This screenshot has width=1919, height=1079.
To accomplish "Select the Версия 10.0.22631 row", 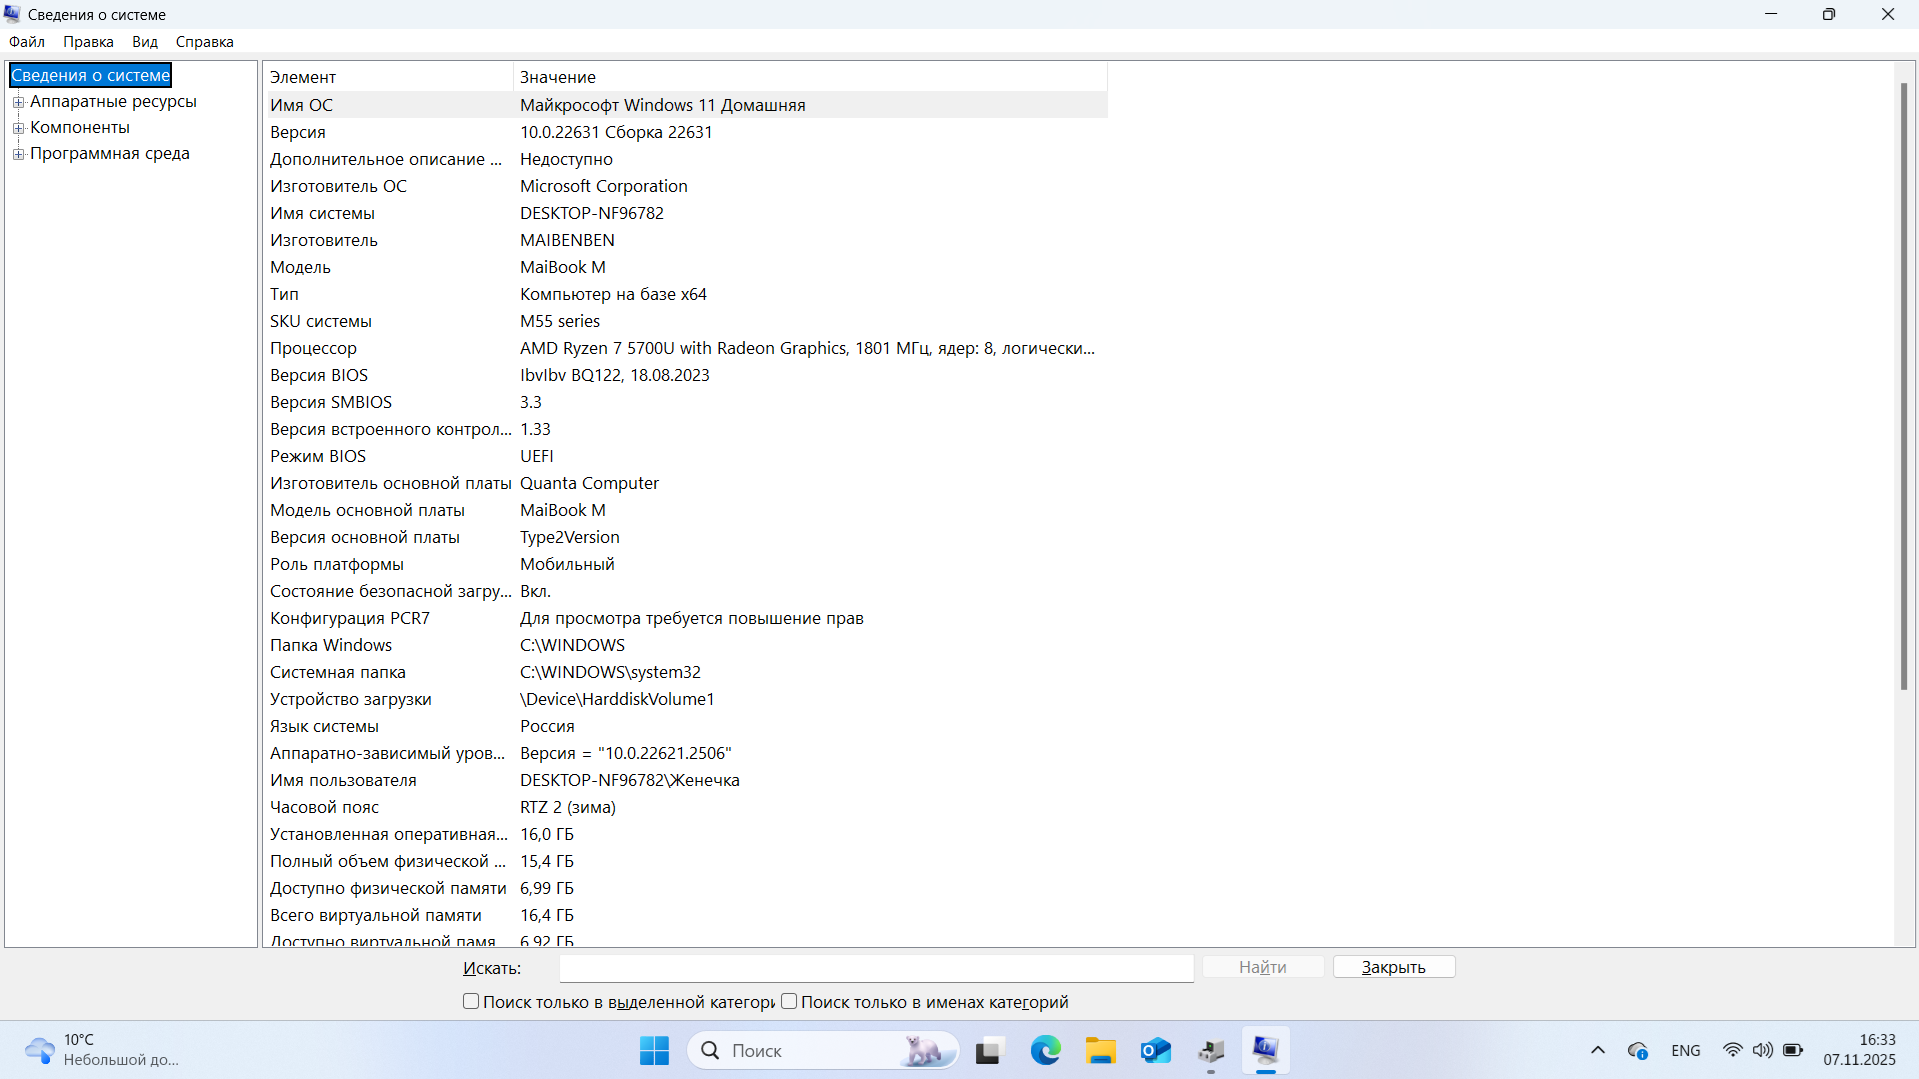I will 687,132.
